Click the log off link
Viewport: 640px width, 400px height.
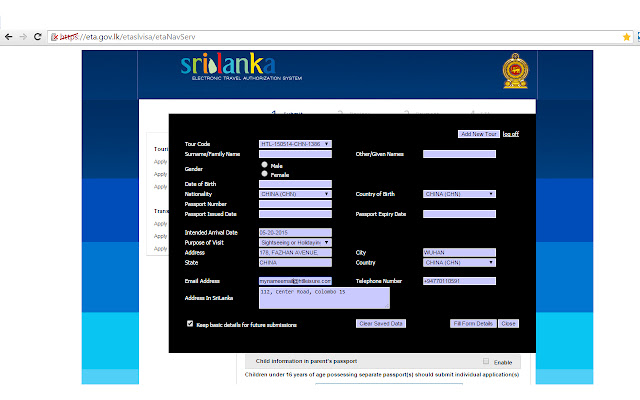point(510,133)
